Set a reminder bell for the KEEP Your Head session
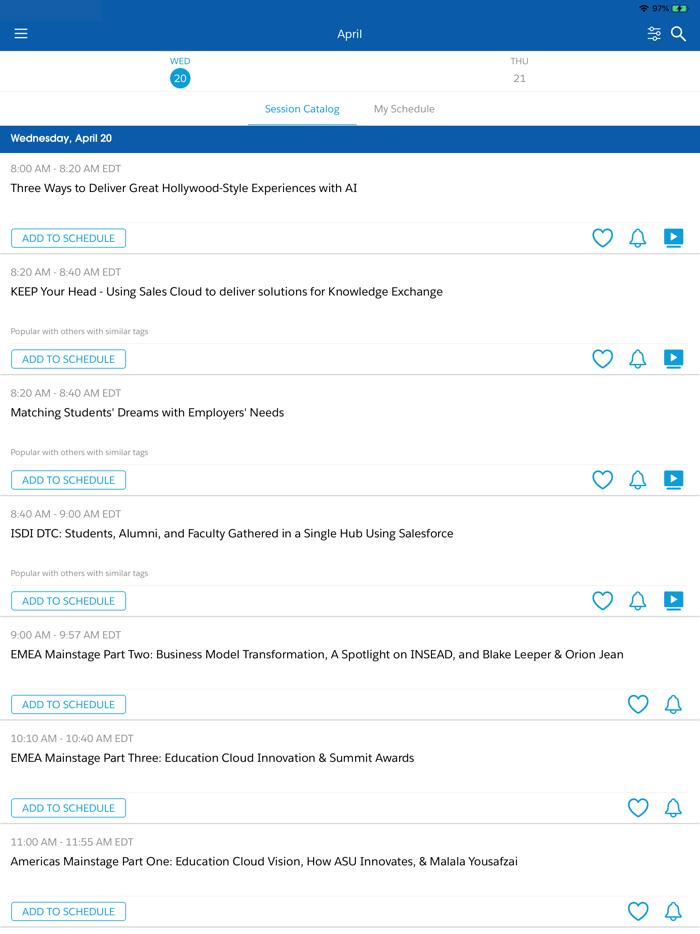The width and height of the screenshot is (700, 934). click(x=638, y=359)
